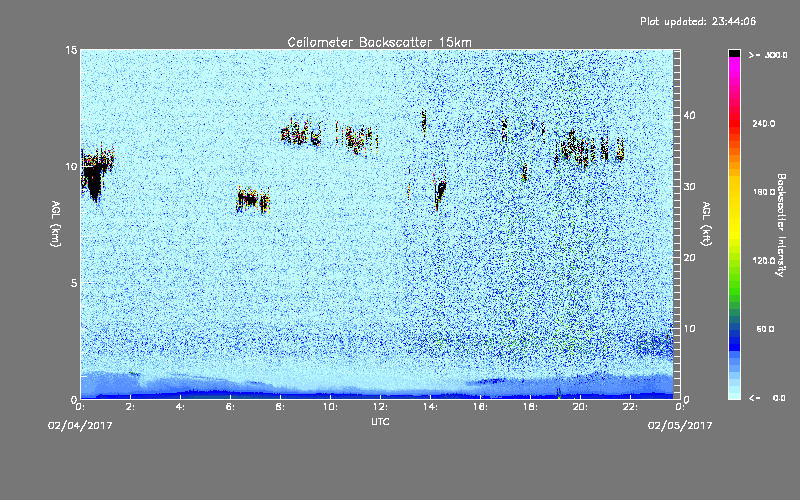Click the colorbar value 120.0
The image size is (800, 500).
point(764,261)
